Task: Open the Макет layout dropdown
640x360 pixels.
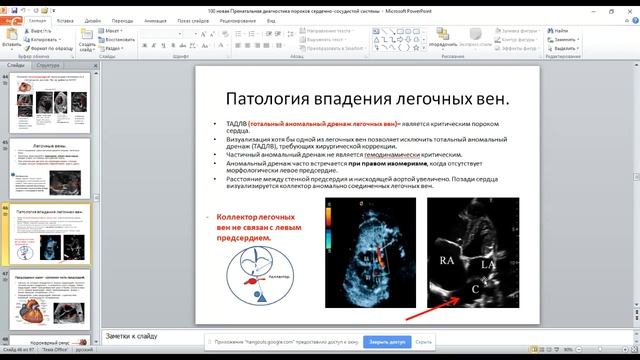Action: point(111,31)
